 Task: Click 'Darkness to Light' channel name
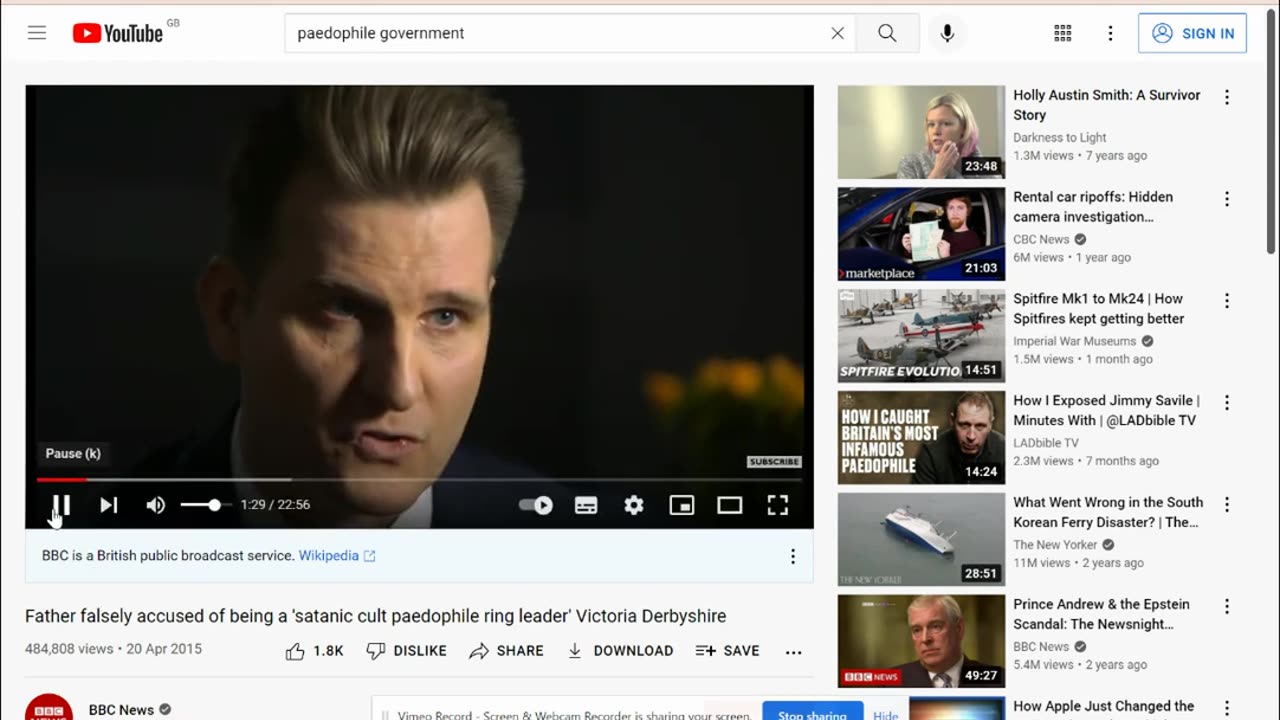pos(1060,137)
